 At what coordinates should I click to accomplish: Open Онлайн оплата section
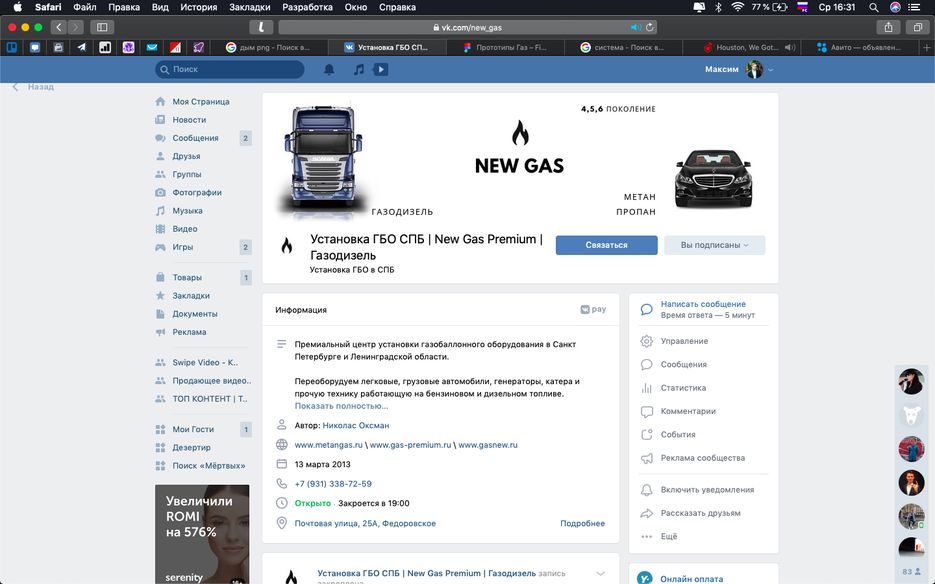[691, 579]
